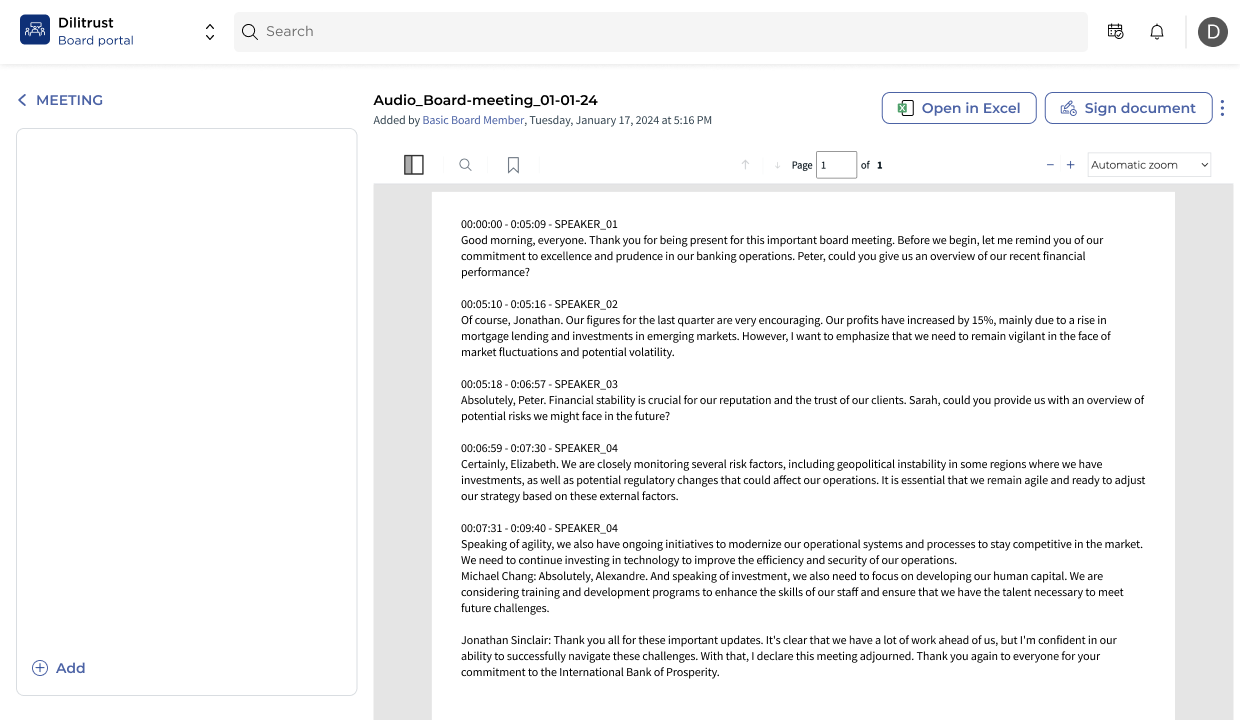
Task: Click the document title Audio_Board-meeting_01-01-24
Action: pos(485,100)
